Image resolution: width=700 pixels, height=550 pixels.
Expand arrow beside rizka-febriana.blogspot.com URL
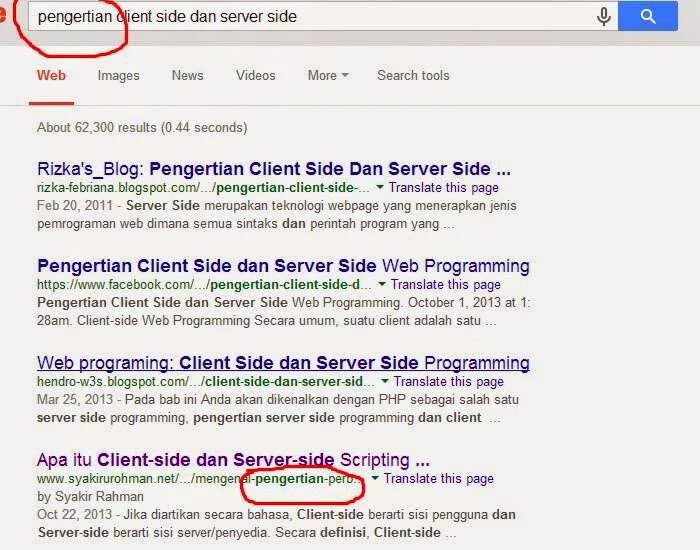click(x=380, y=187)
